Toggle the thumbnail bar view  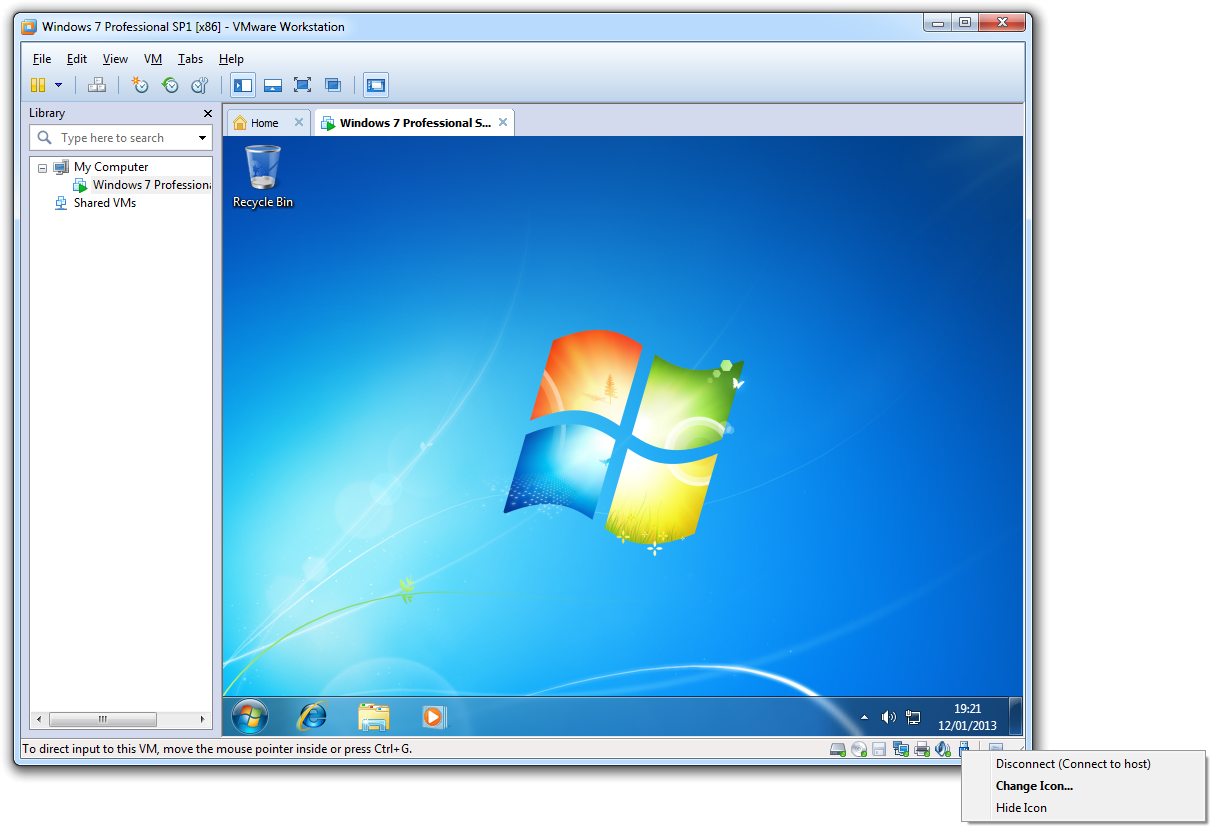click(272, 86)
